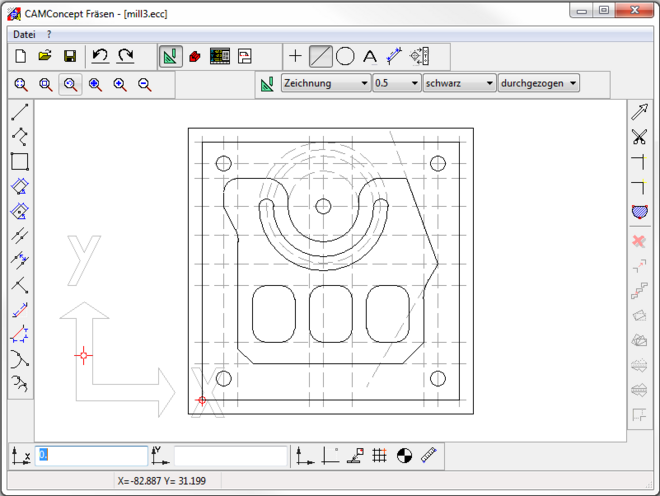Undo the last action
The height and width of the screenshot is (496, 660).
click(100, 57)
